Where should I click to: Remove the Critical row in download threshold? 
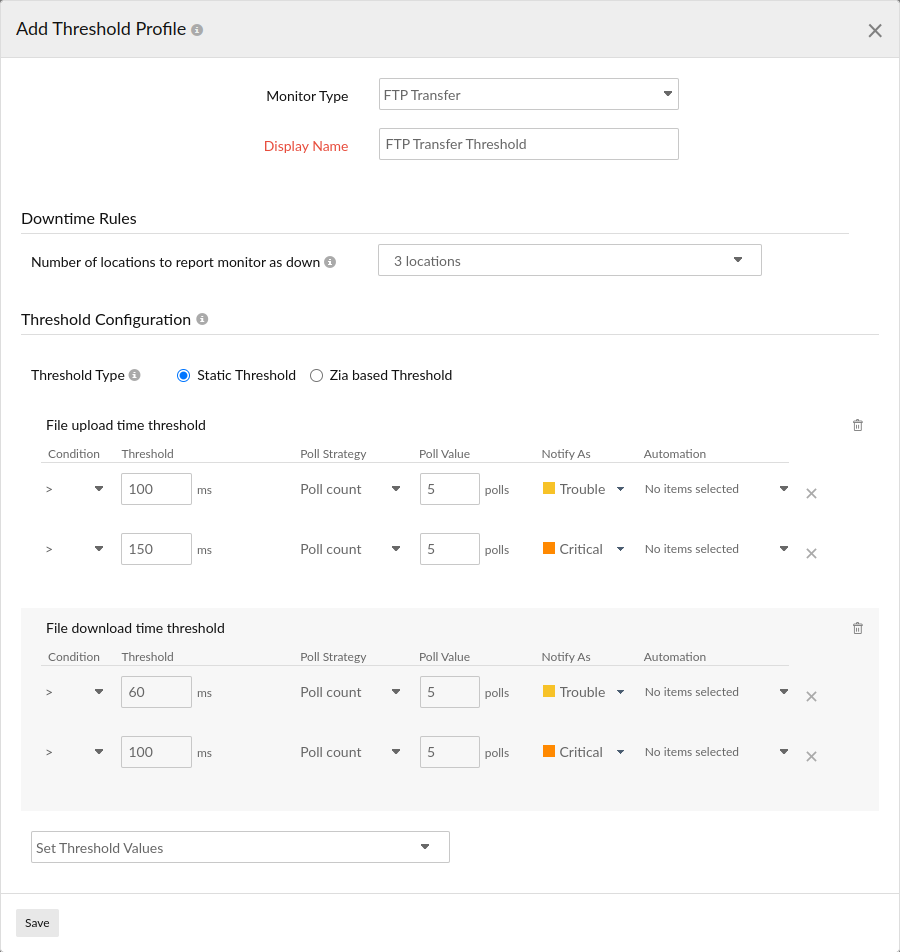coord(811,756)
